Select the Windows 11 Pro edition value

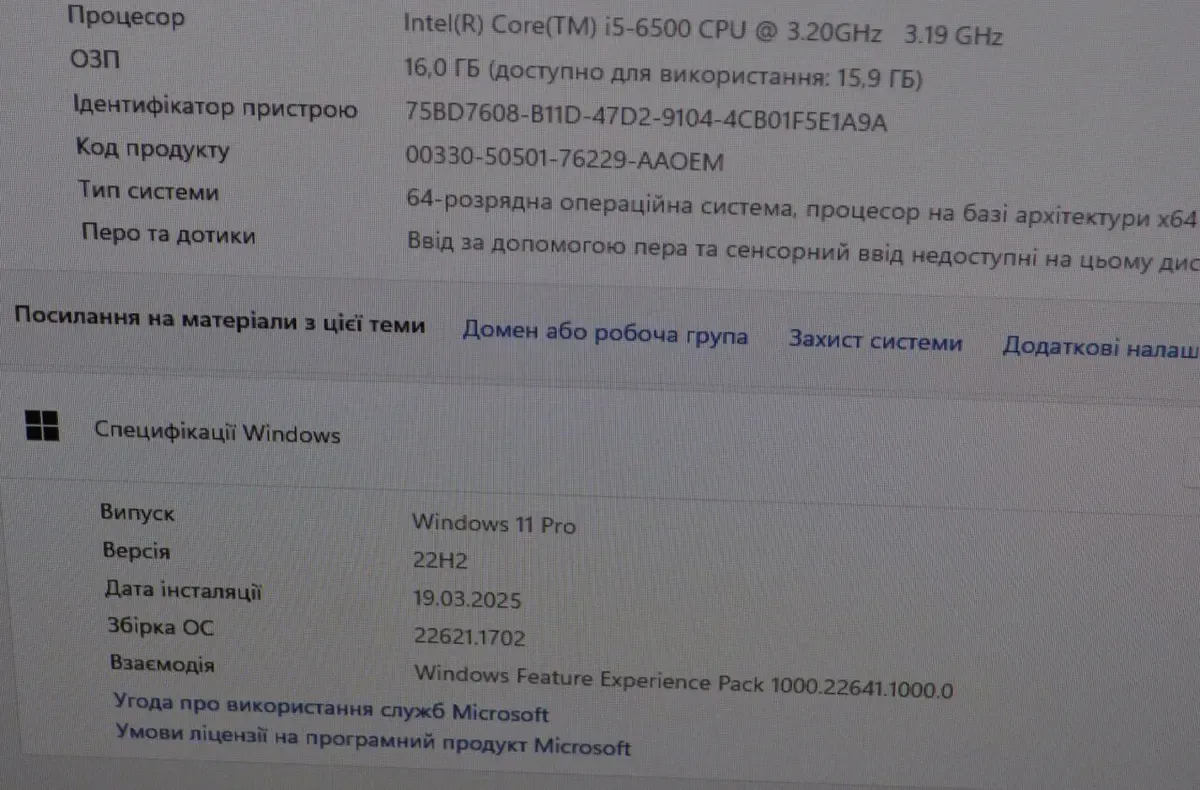(494, 523)
